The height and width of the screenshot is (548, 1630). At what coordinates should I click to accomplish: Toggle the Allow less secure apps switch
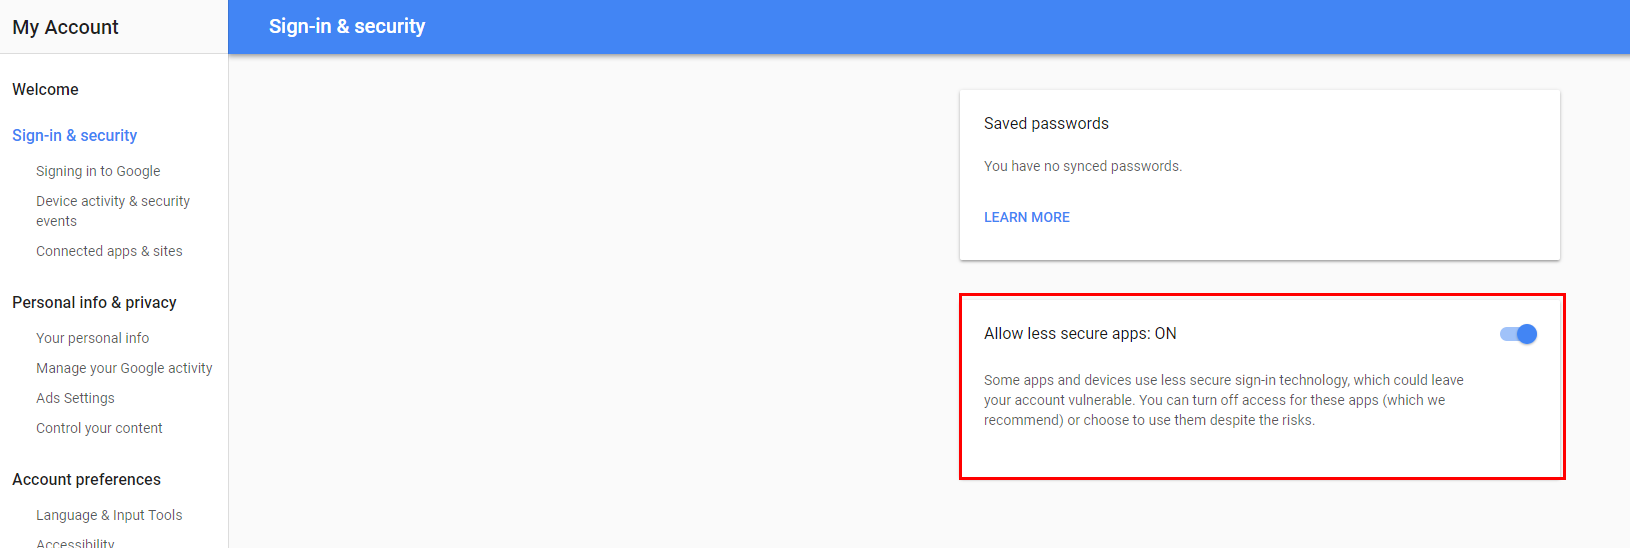tap(1518, 334)
